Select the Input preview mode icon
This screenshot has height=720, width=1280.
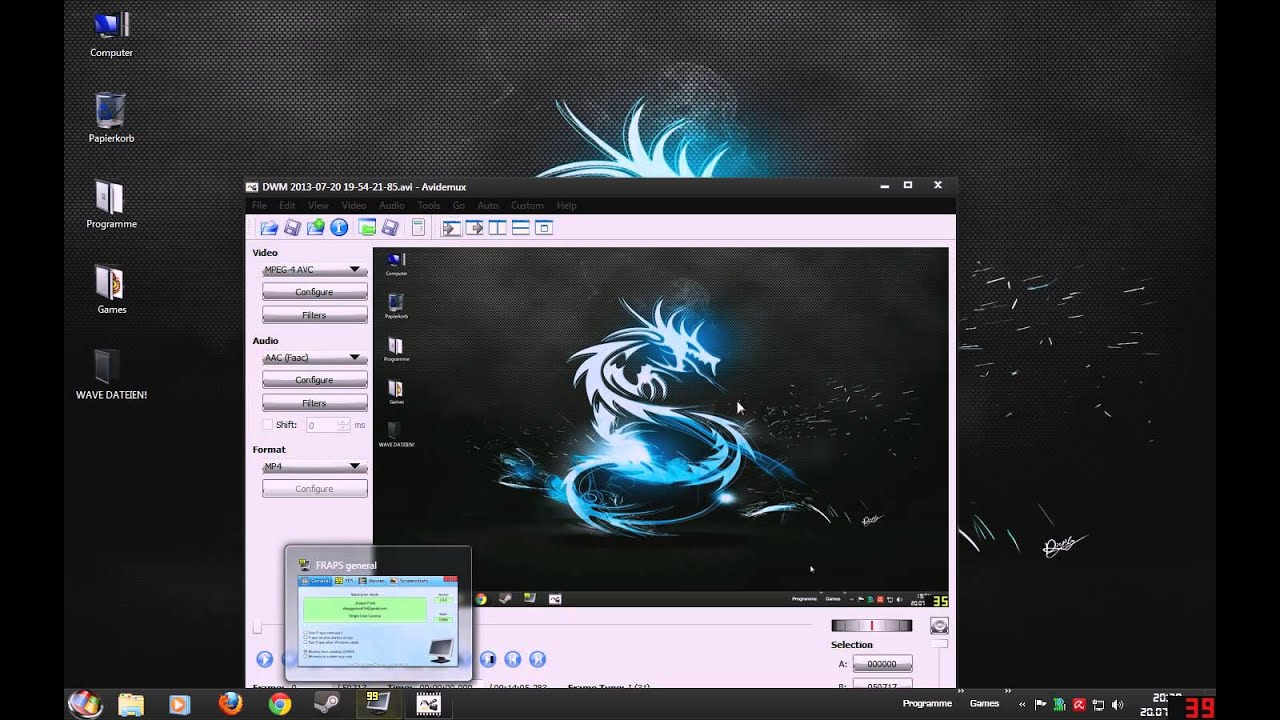[451, 228]
